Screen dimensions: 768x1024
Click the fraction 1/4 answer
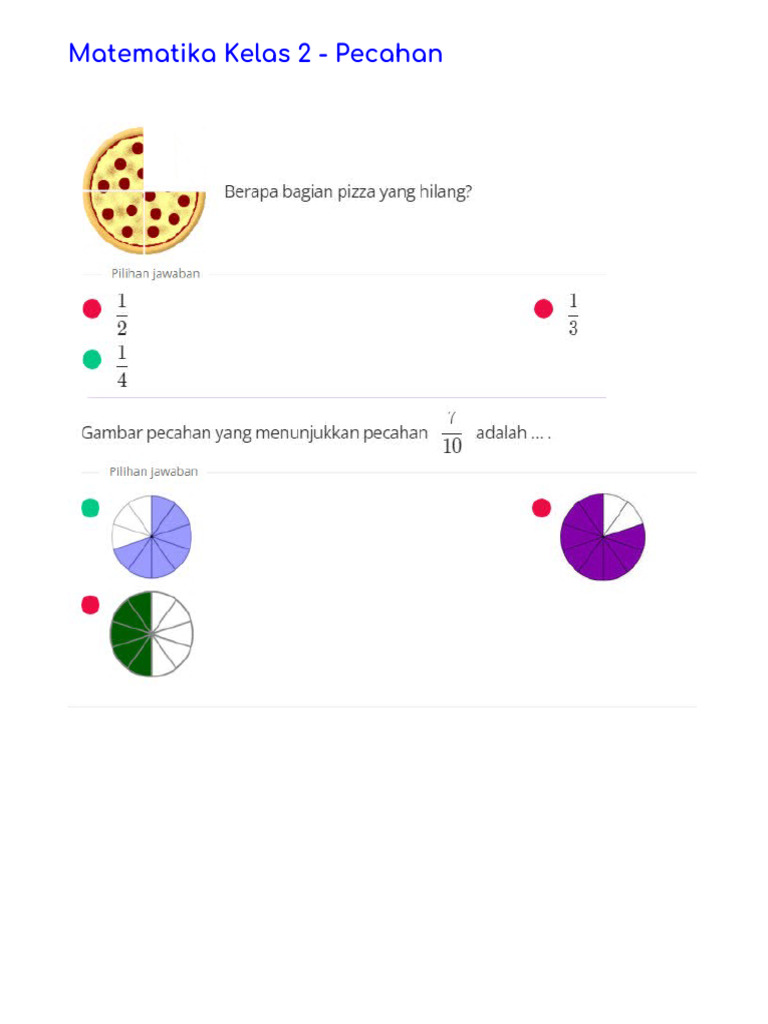[x=122, y=366]
